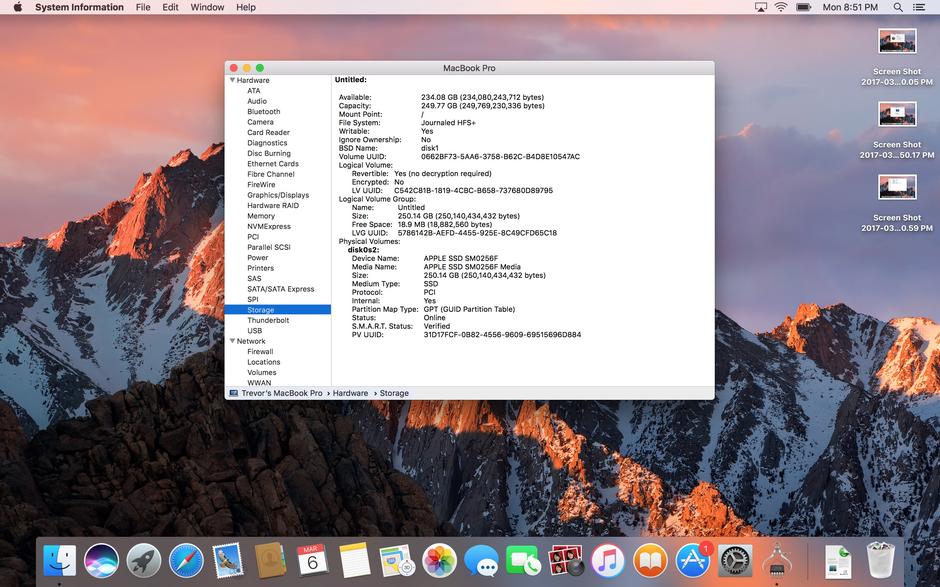This screenshot has height=587, width=940.
Task: Select Thunderbolt in the sidebar
Action: tap(268, 320)
